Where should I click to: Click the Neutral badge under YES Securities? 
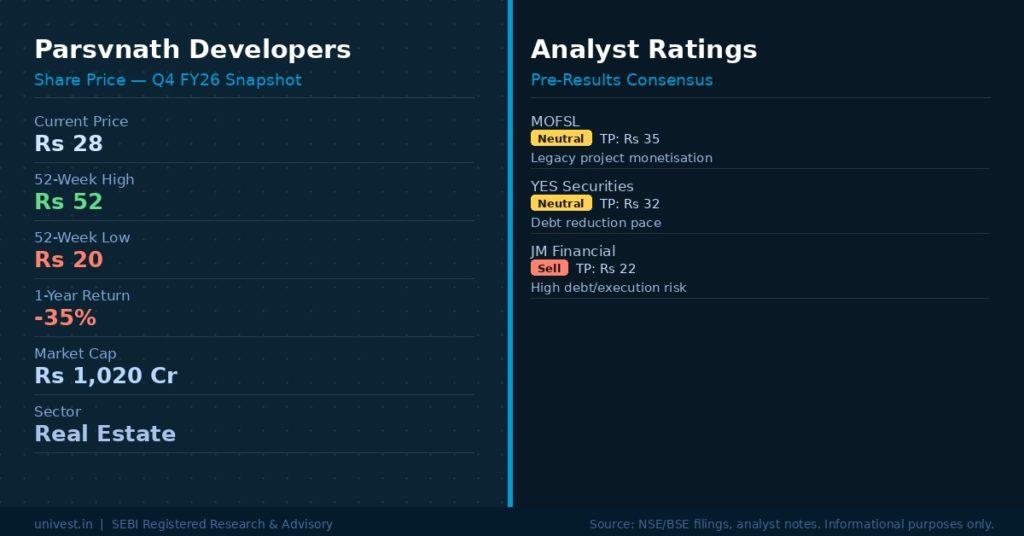click(x=561, y=203)
